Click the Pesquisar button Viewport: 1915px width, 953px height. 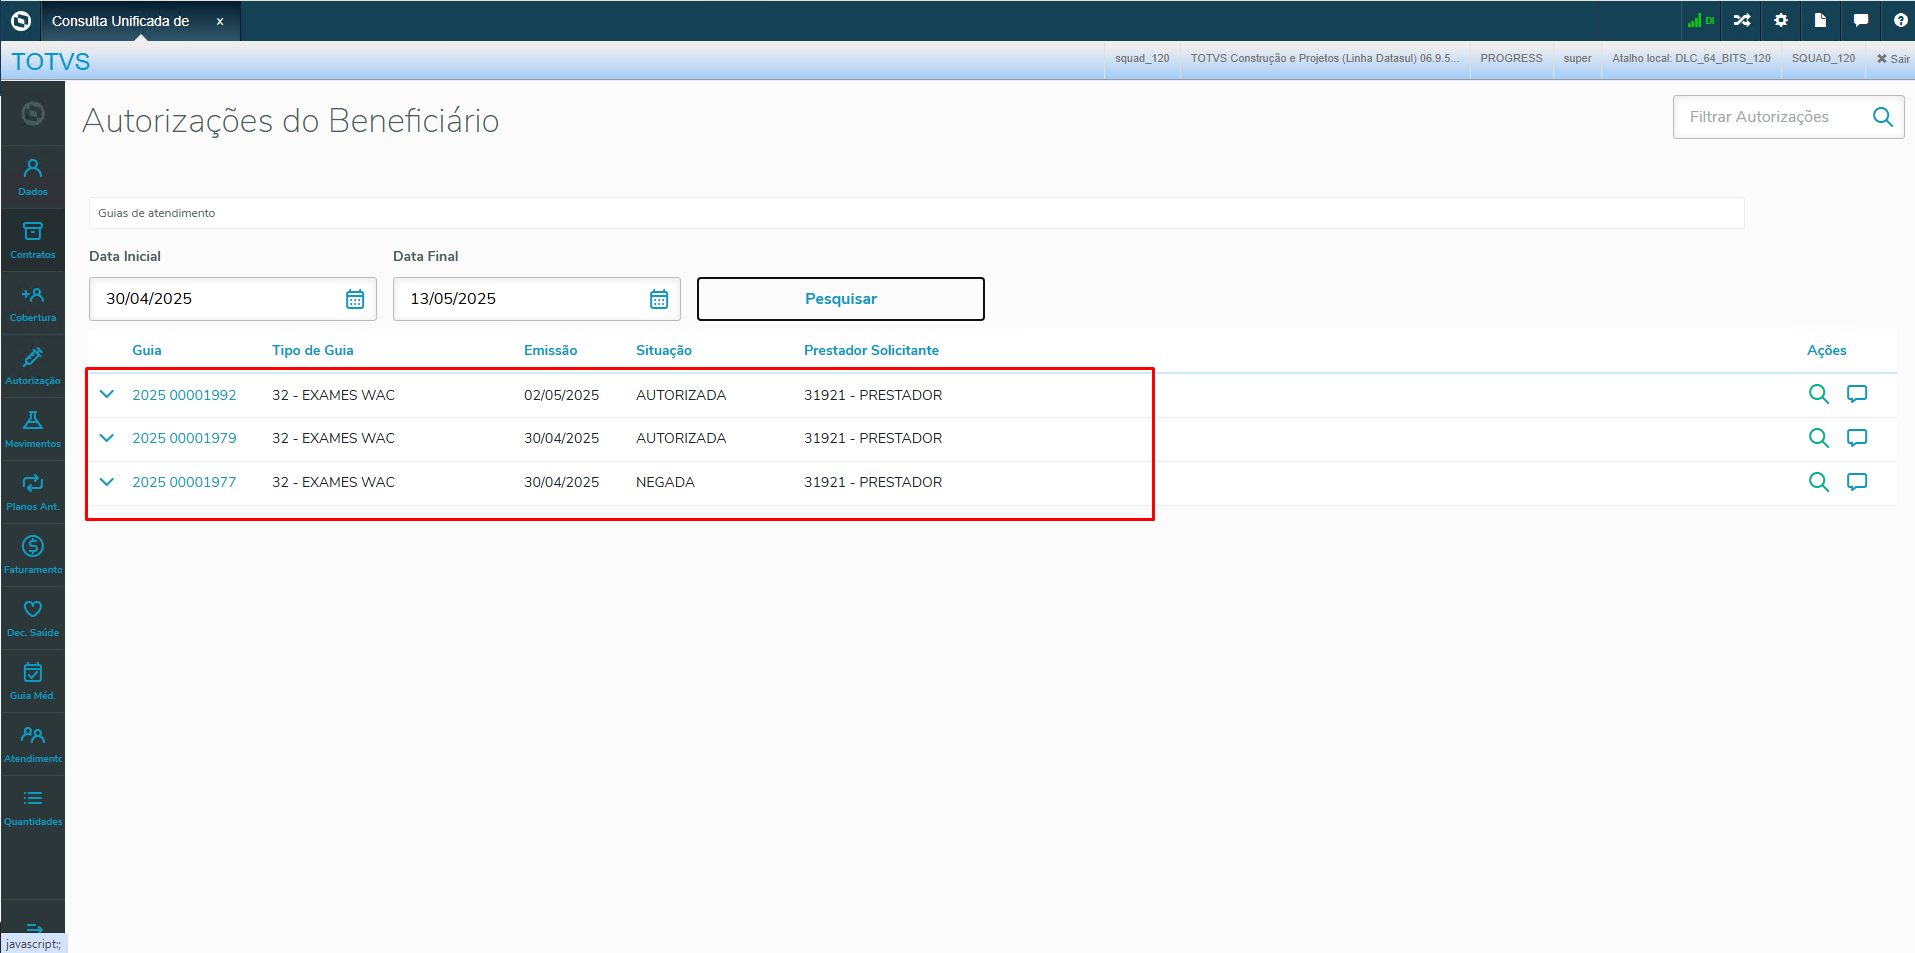[x=841, y=299]
